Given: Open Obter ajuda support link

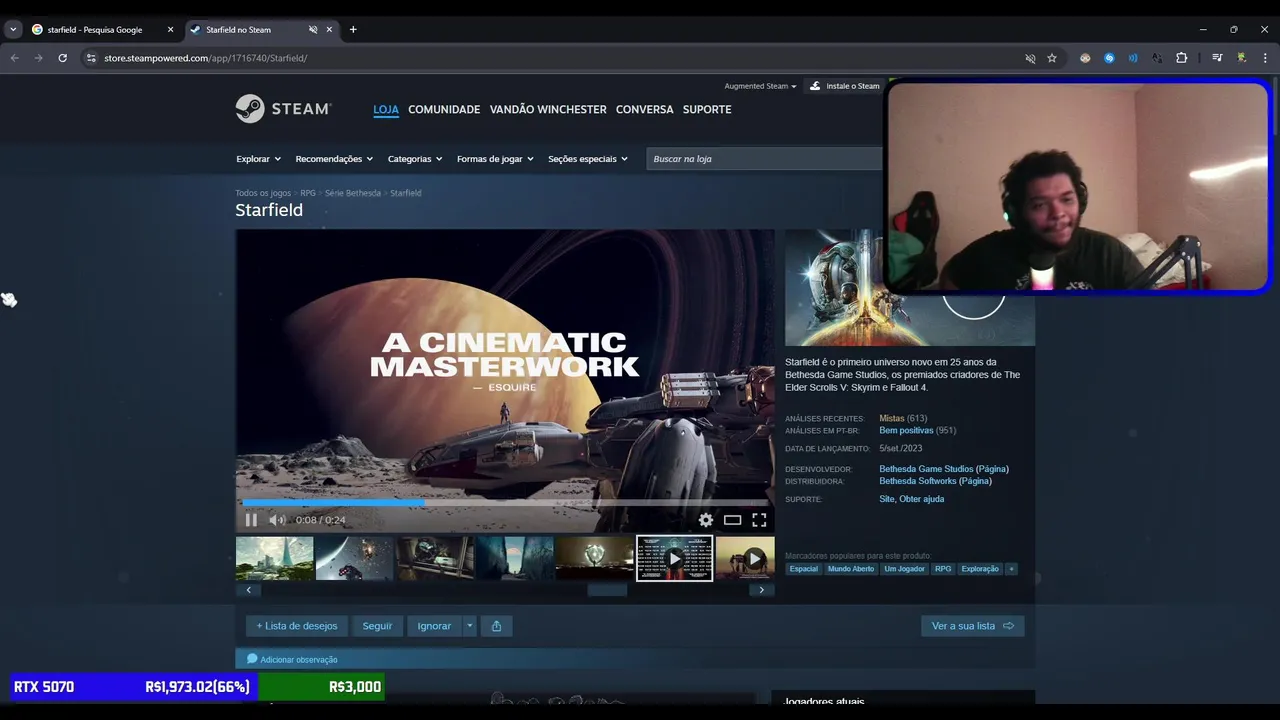Looking at the screenshot, I should 921,499.
